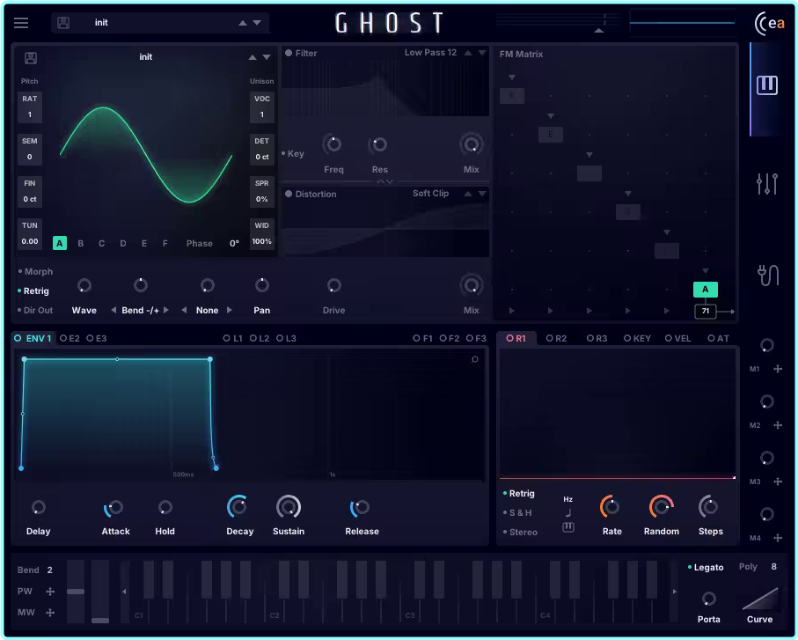Click the plus icon beside PW
Screen dimensions: 798x640
click(50, 591)
